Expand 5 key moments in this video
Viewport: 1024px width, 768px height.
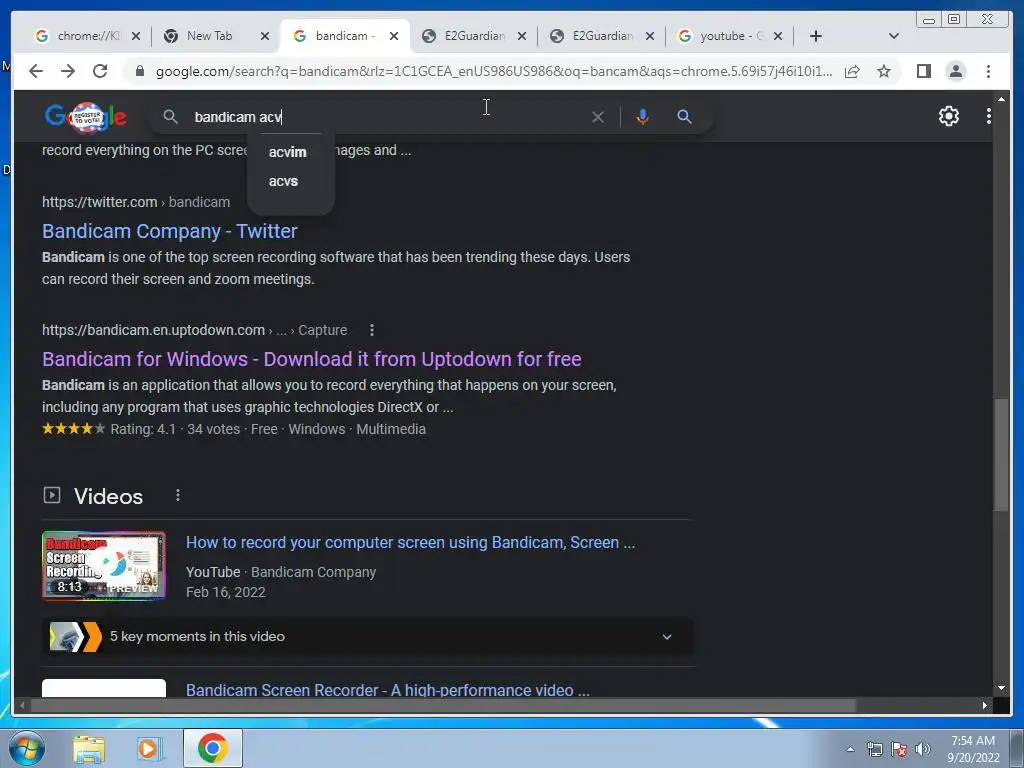pos(367,637)
